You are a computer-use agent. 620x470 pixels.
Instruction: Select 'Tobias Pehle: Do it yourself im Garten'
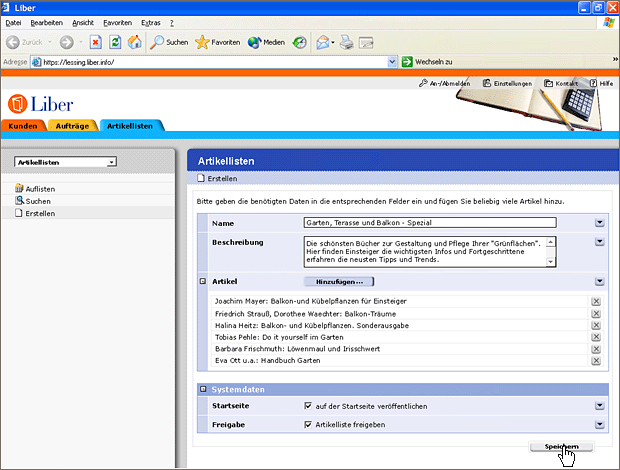(279, 337)
